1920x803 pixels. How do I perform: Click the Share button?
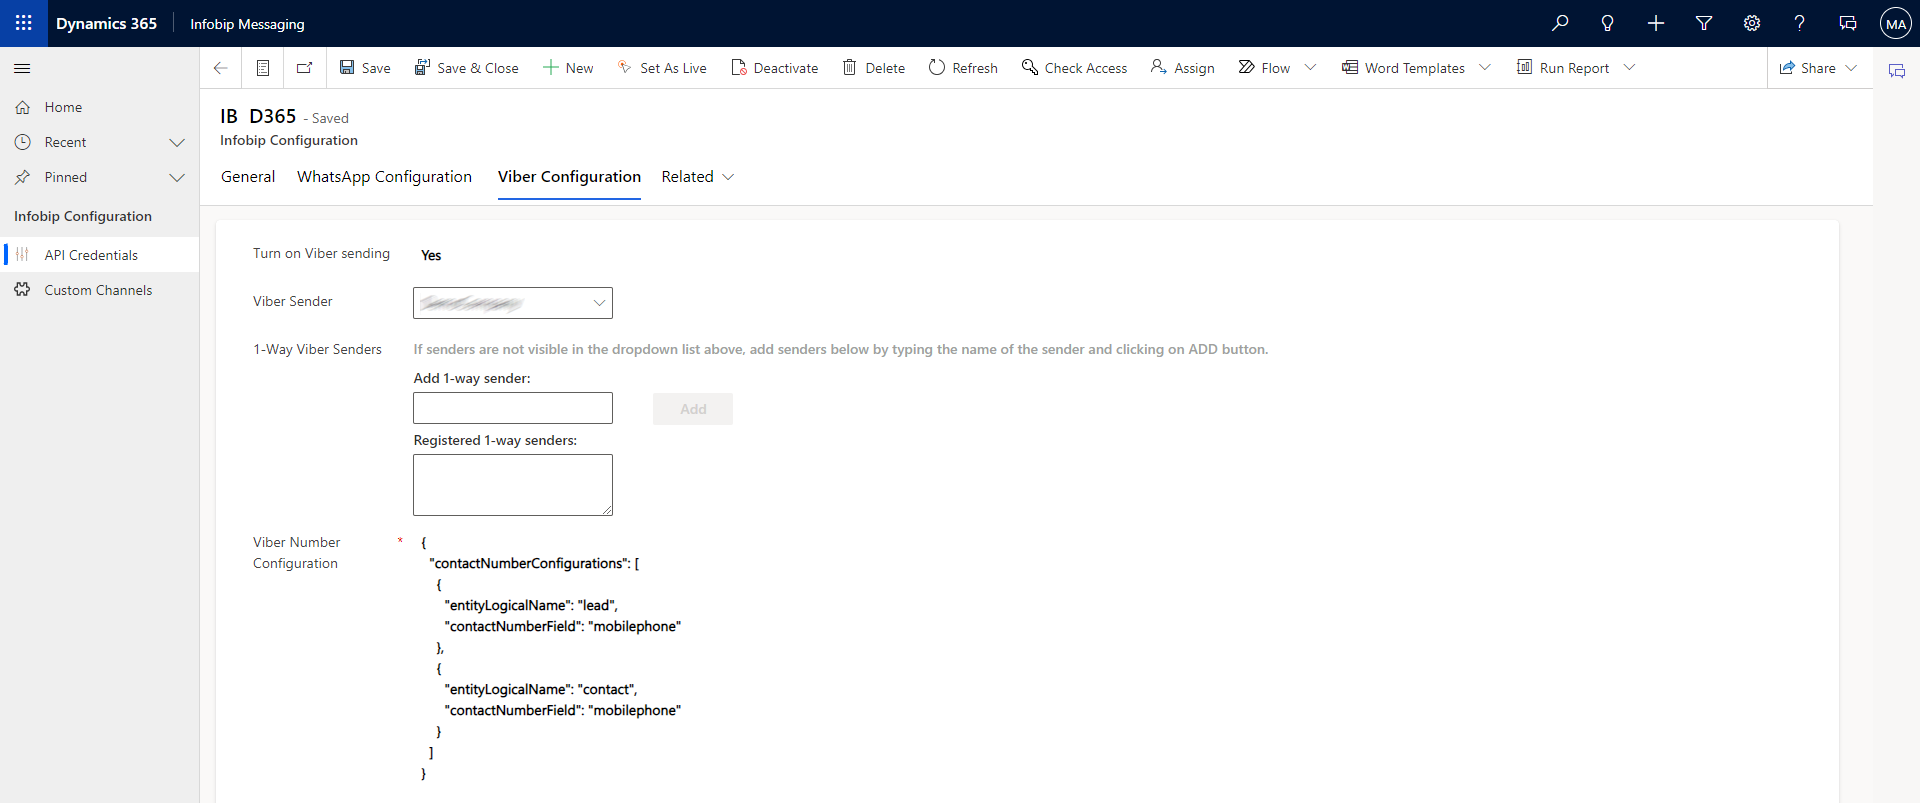(1808, 68)
